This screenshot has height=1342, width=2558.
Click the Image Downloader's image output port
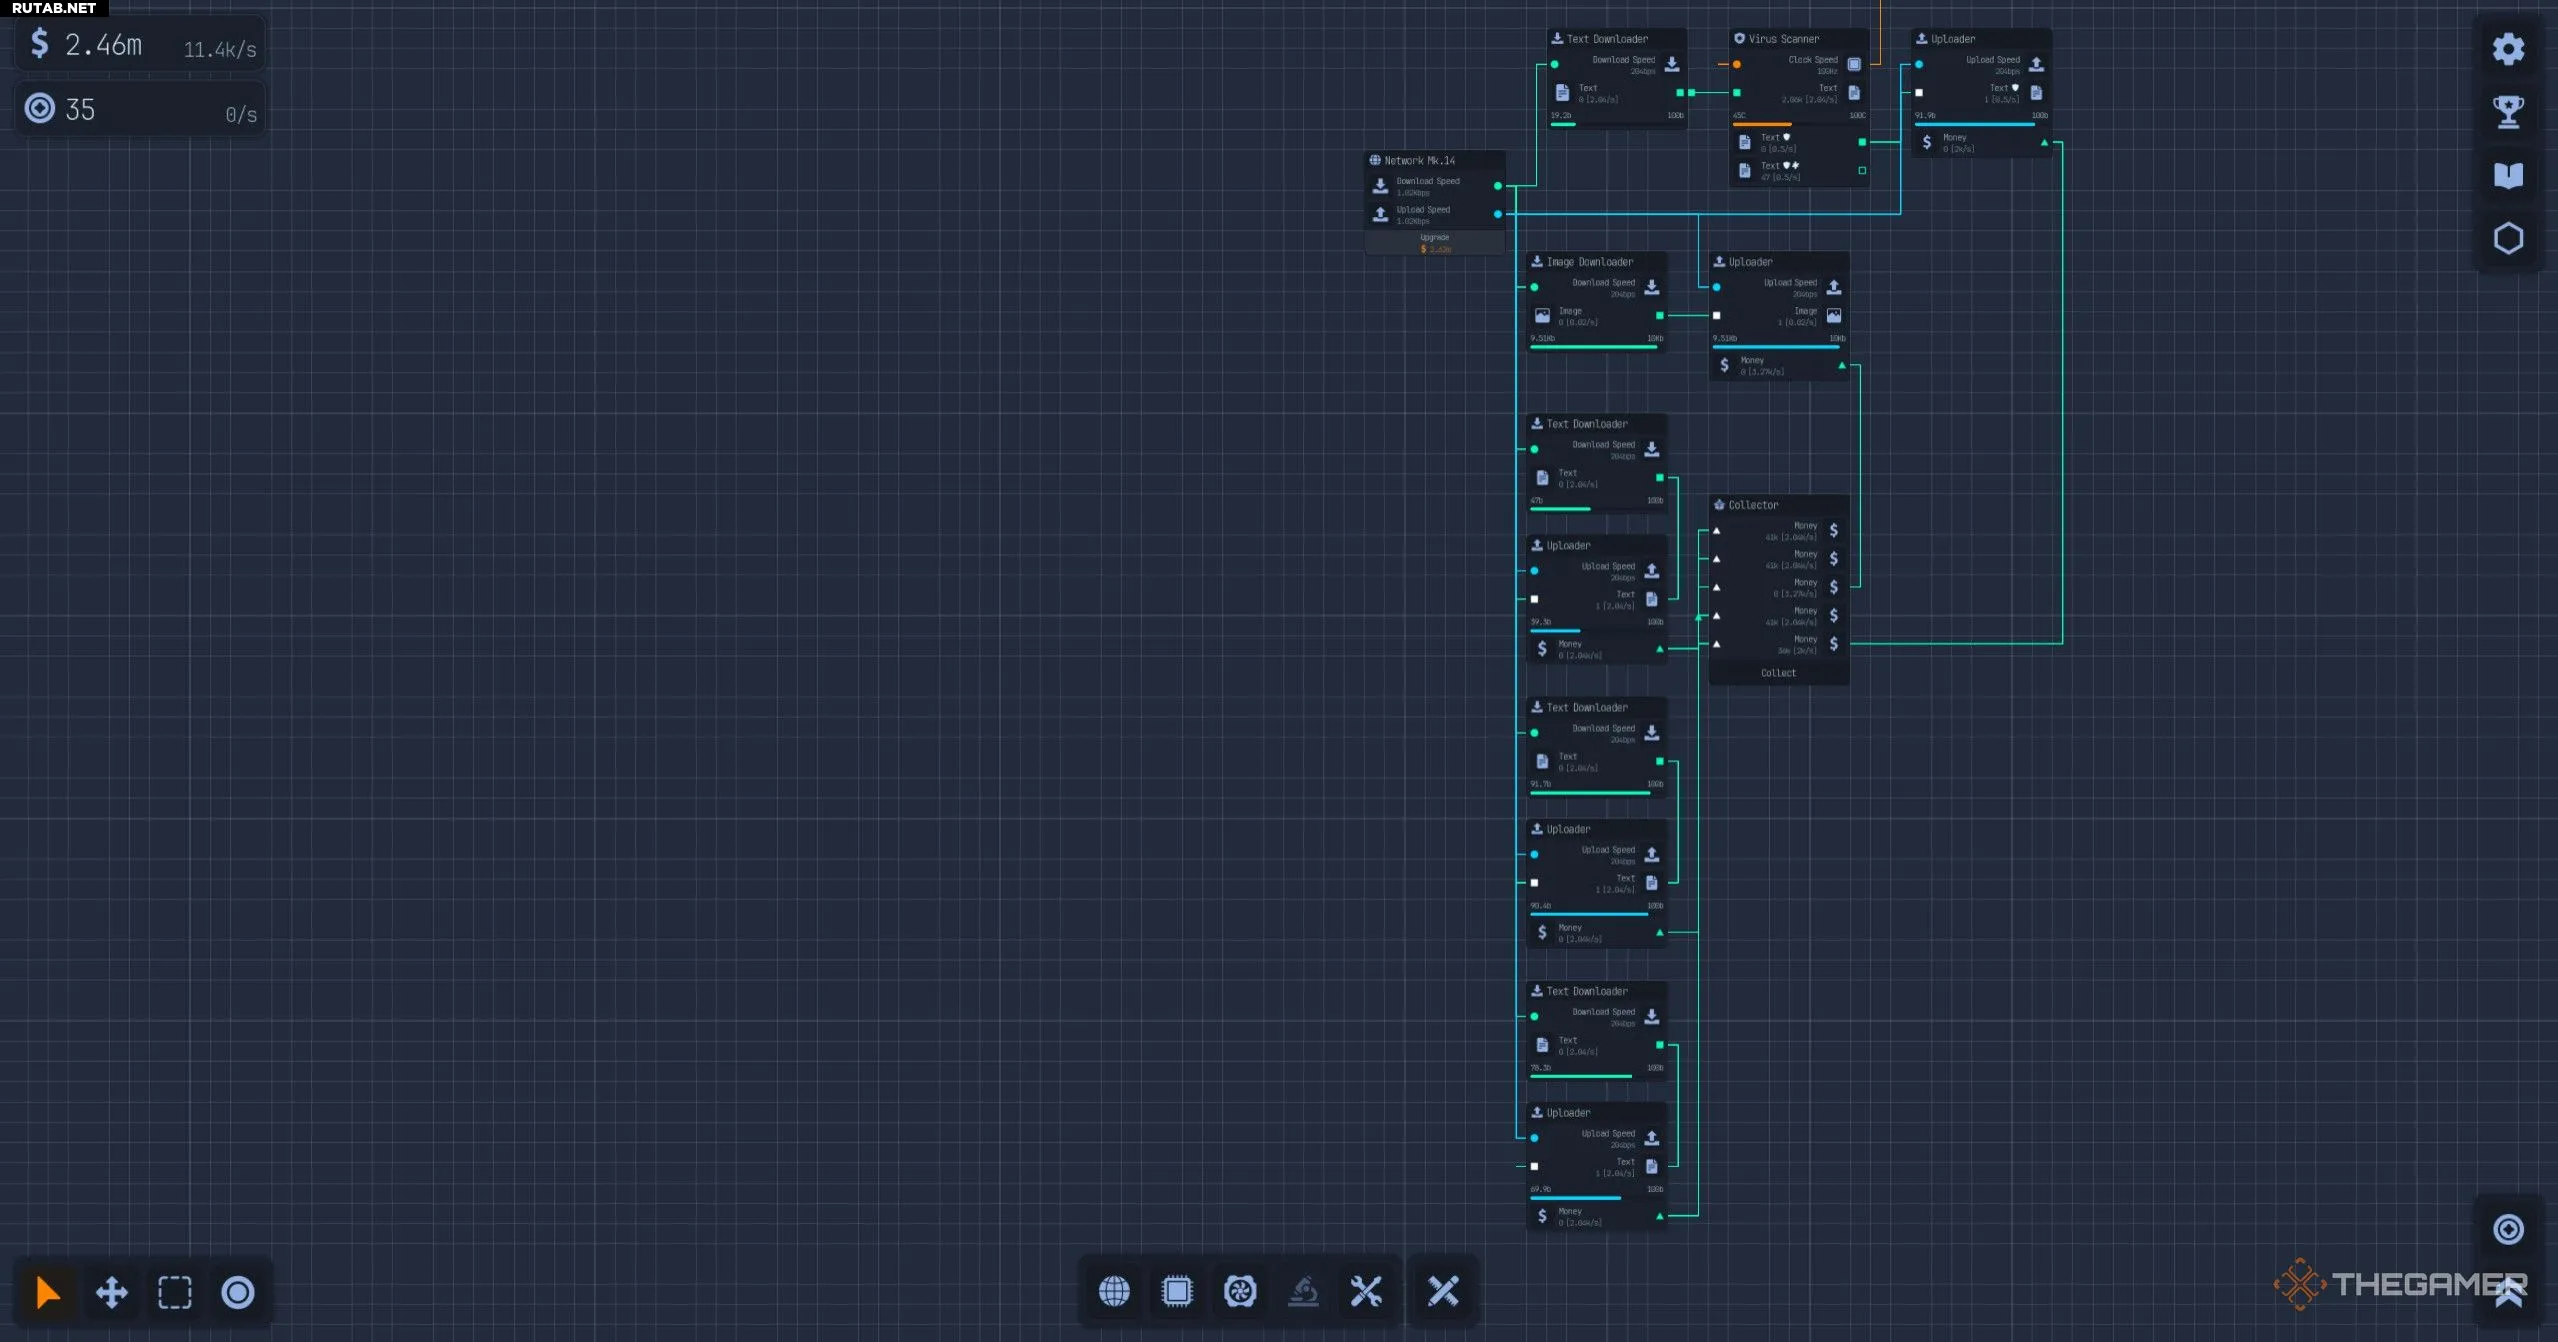tap(1660, 316)
